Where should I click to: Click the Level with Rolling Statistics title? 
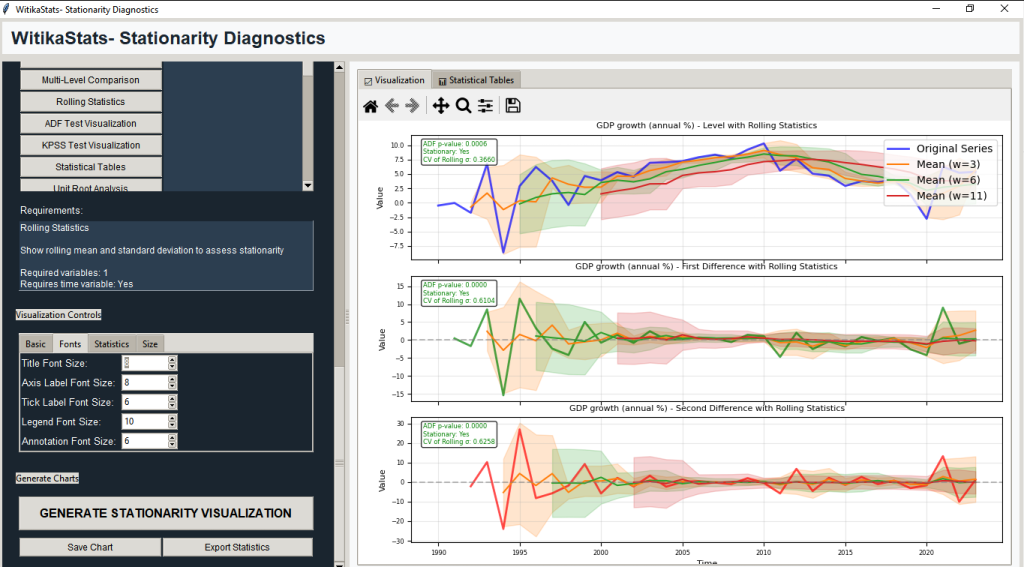click(x=707, y=125)
